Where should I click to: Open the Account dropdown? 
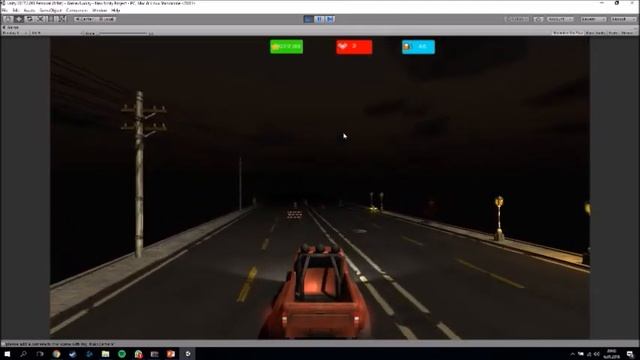point(560,19)
